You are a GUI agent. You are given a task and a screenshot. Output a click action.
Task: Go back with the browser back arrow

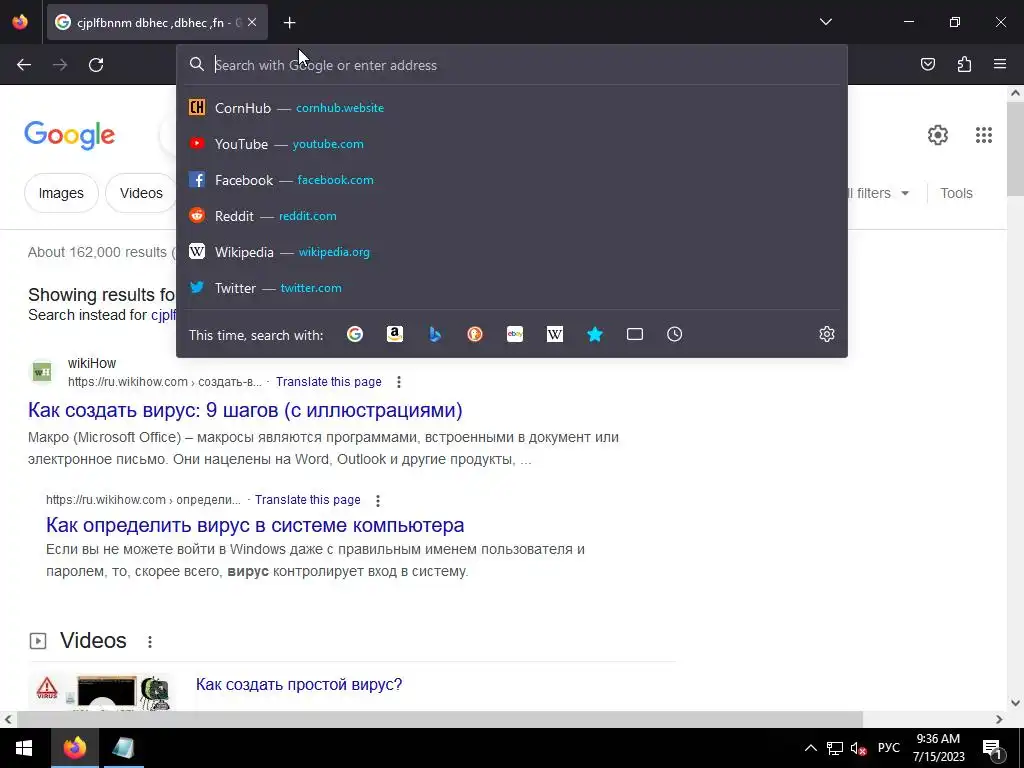point(24,65)
